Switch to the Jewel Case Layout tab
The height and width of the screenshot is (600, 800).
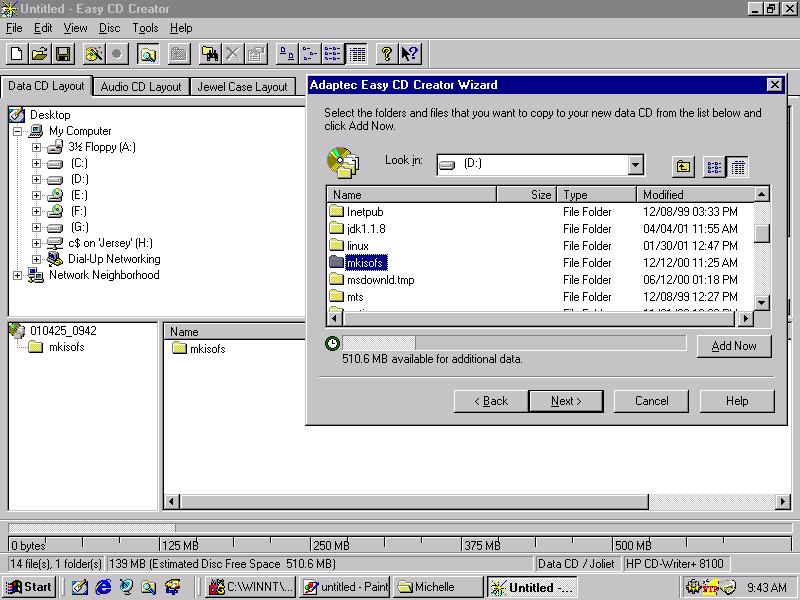[242, 87]
